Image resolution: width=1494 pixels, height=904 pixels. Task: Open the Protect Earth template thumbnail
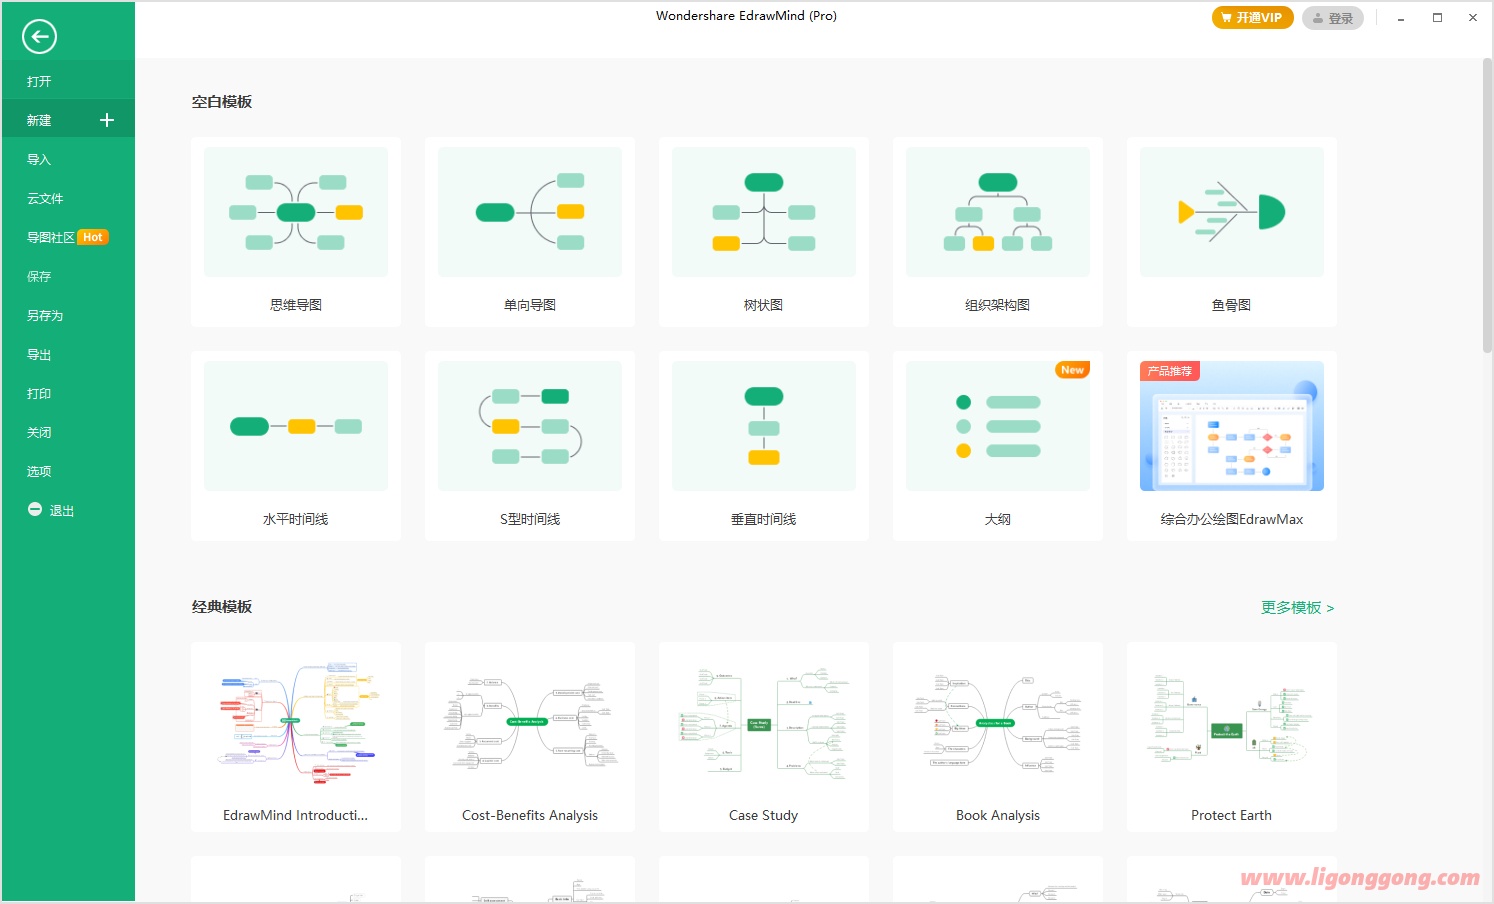click(1232, 722)
